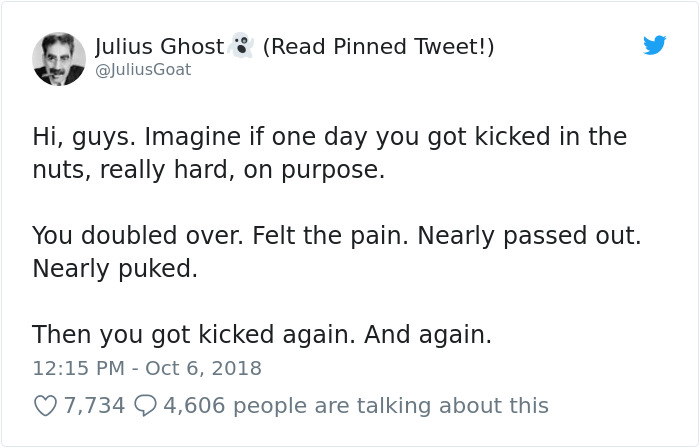Click the "Nearly puked." line
700x448 pixels.
115,269
